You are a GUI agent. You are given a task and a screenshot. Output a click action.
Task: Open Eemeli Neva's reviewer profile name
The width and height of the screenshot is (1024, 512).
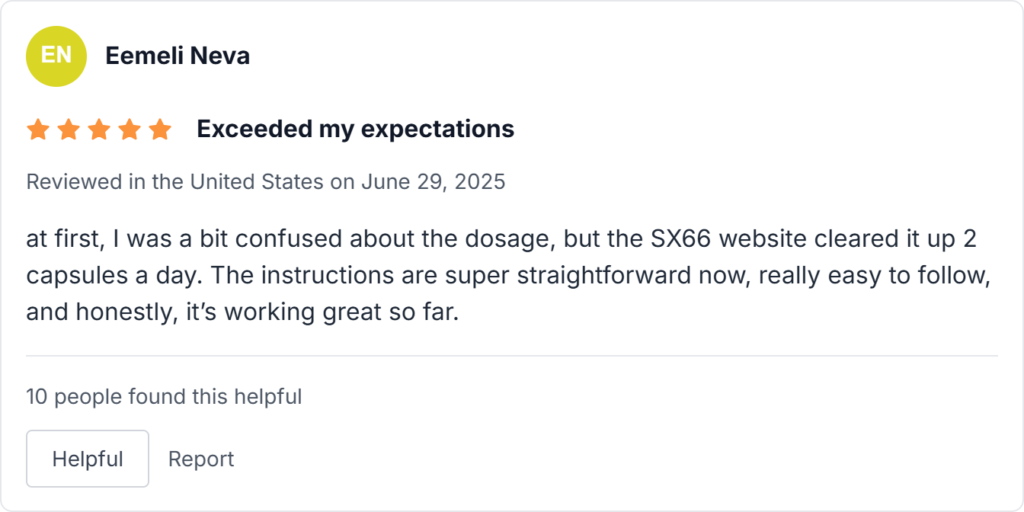(x=177, y=56)
